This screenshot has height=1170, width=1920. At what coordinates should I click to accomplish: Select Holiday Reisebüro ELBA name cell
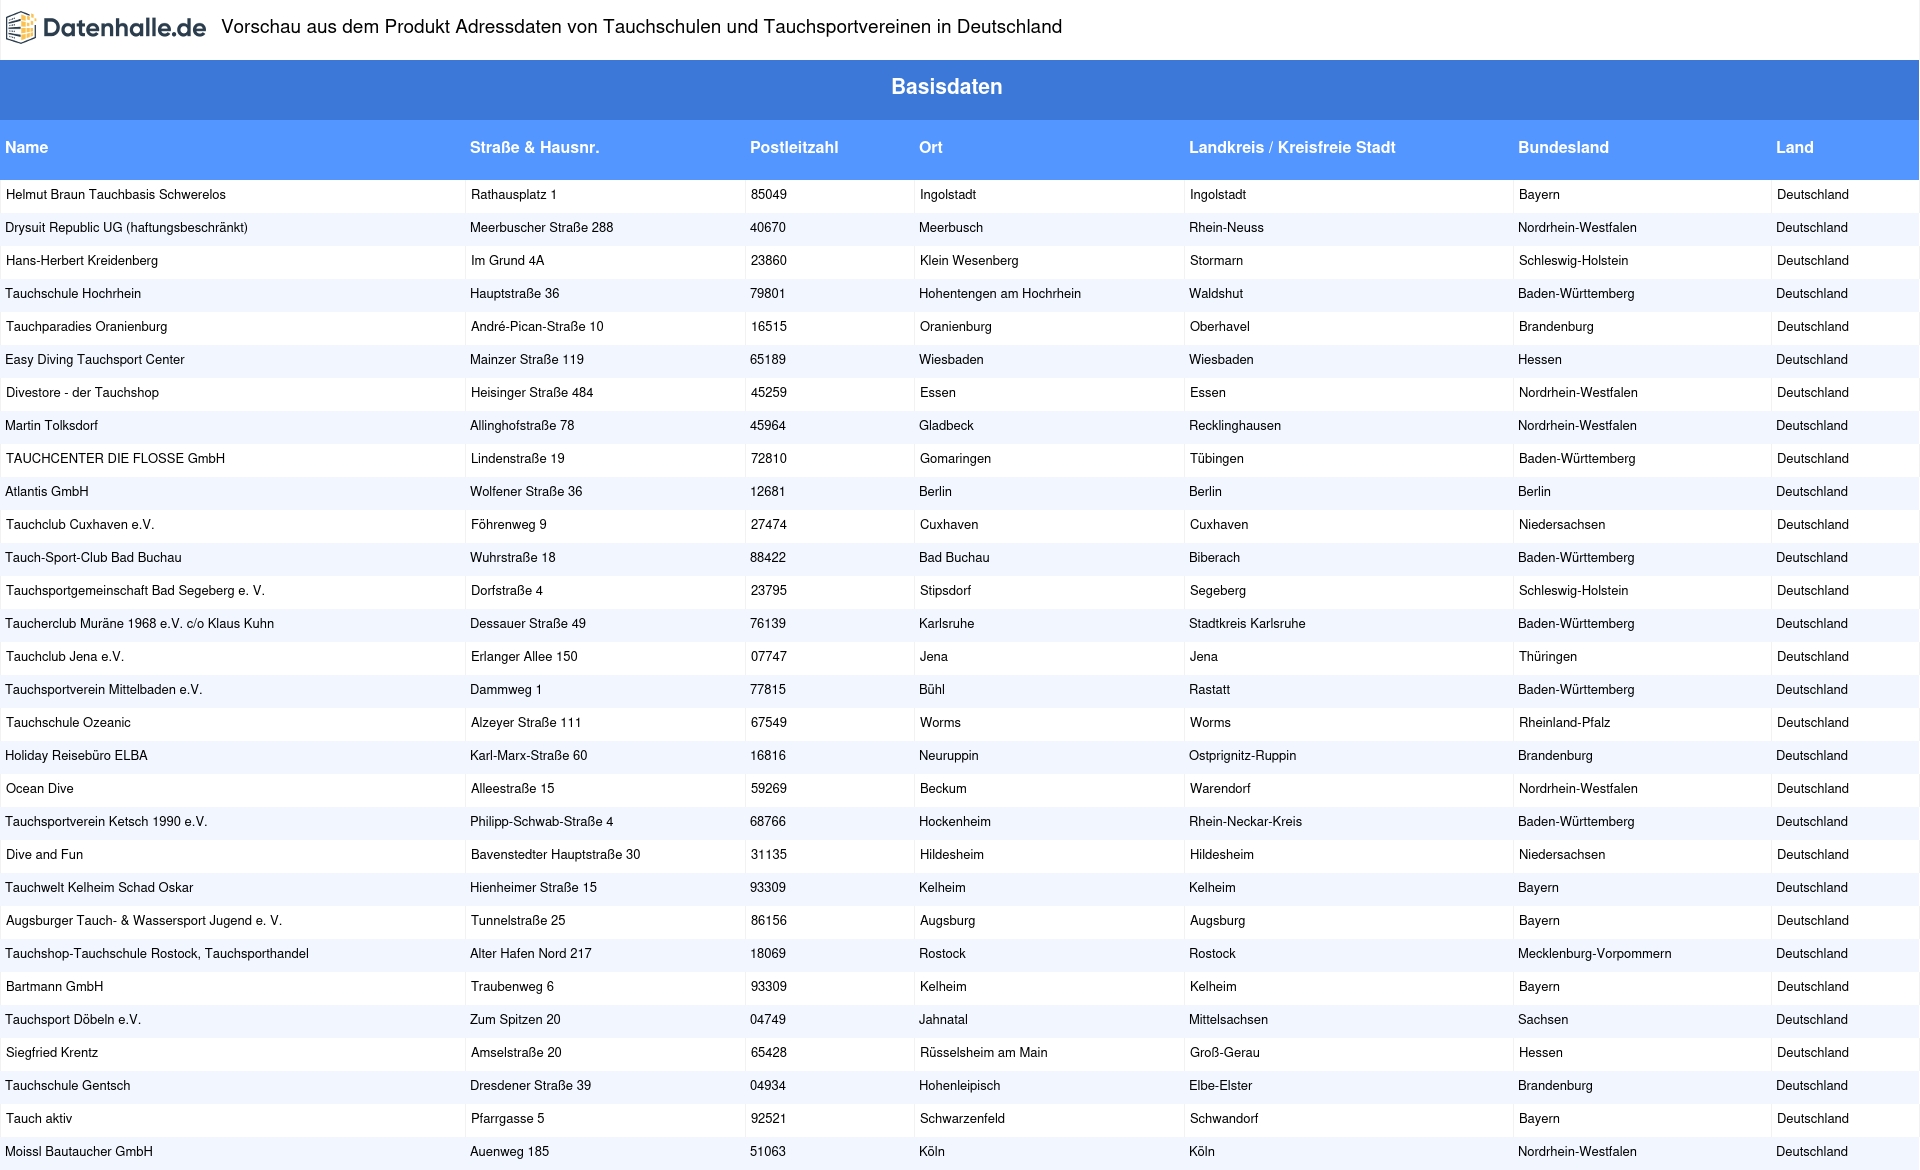click(x=76, y=756)
